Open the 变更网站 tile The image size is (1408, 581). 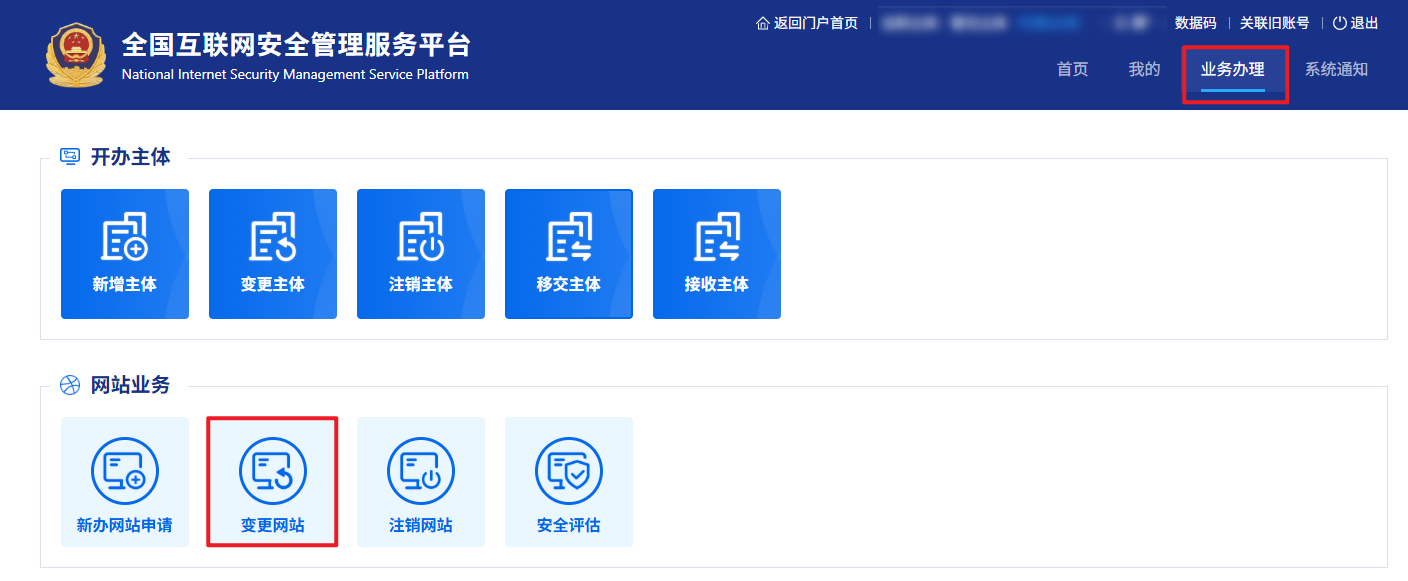click(x=273, y=482)
